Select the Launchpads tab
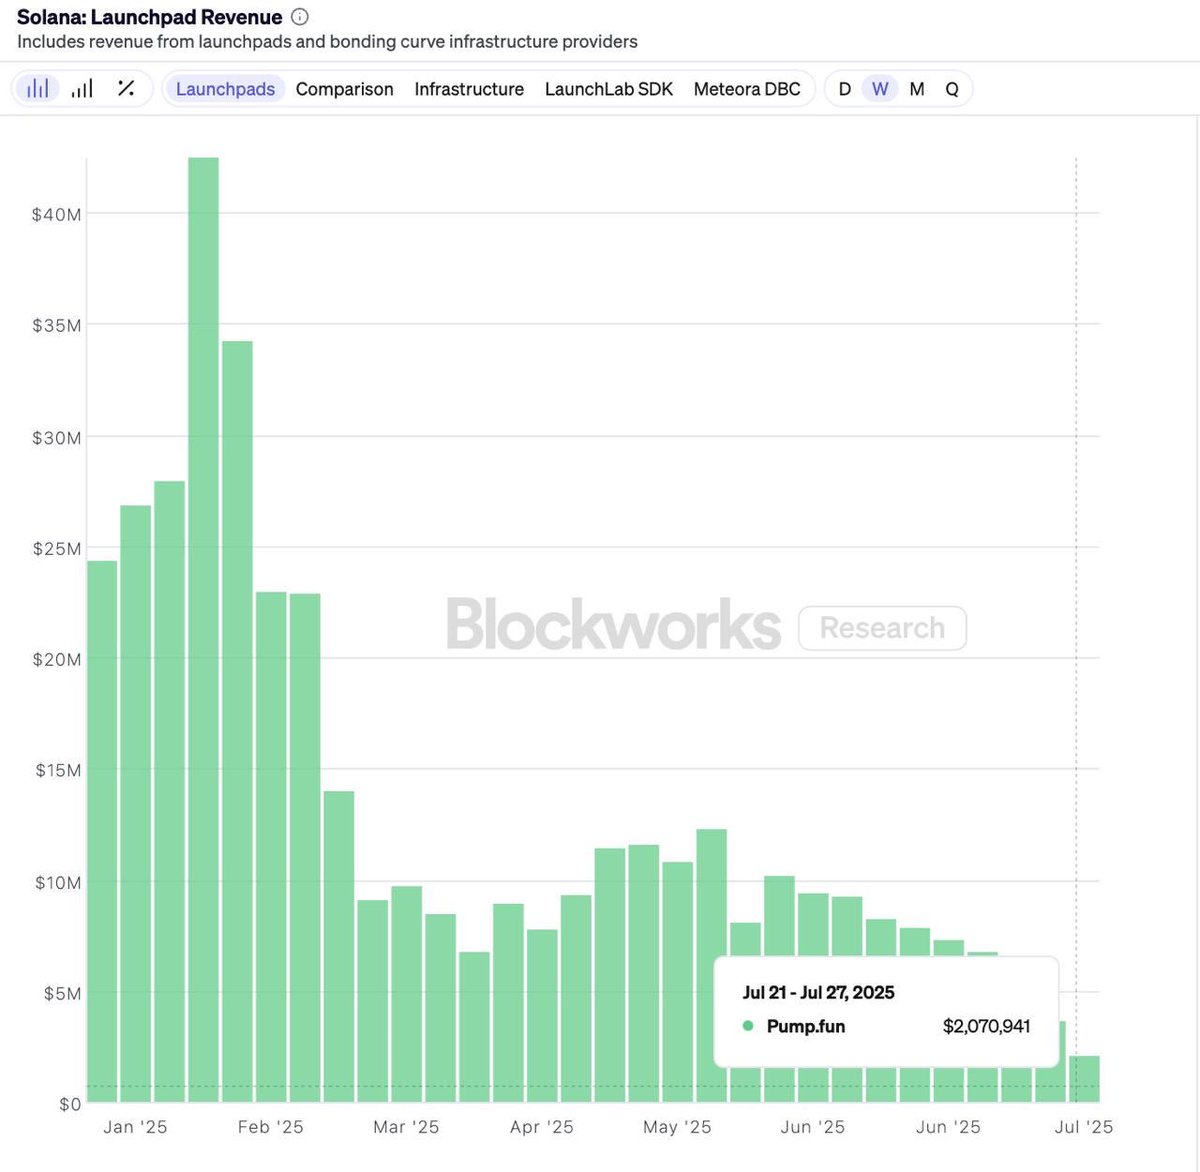 click(x=225, y=89)
